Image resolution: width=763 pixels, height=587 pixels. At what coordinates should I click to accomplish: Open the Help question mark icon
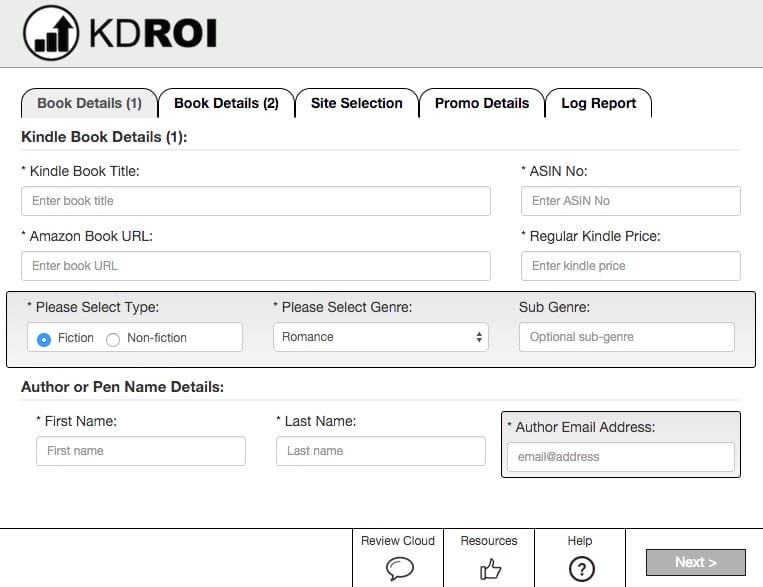coord(581,569)
